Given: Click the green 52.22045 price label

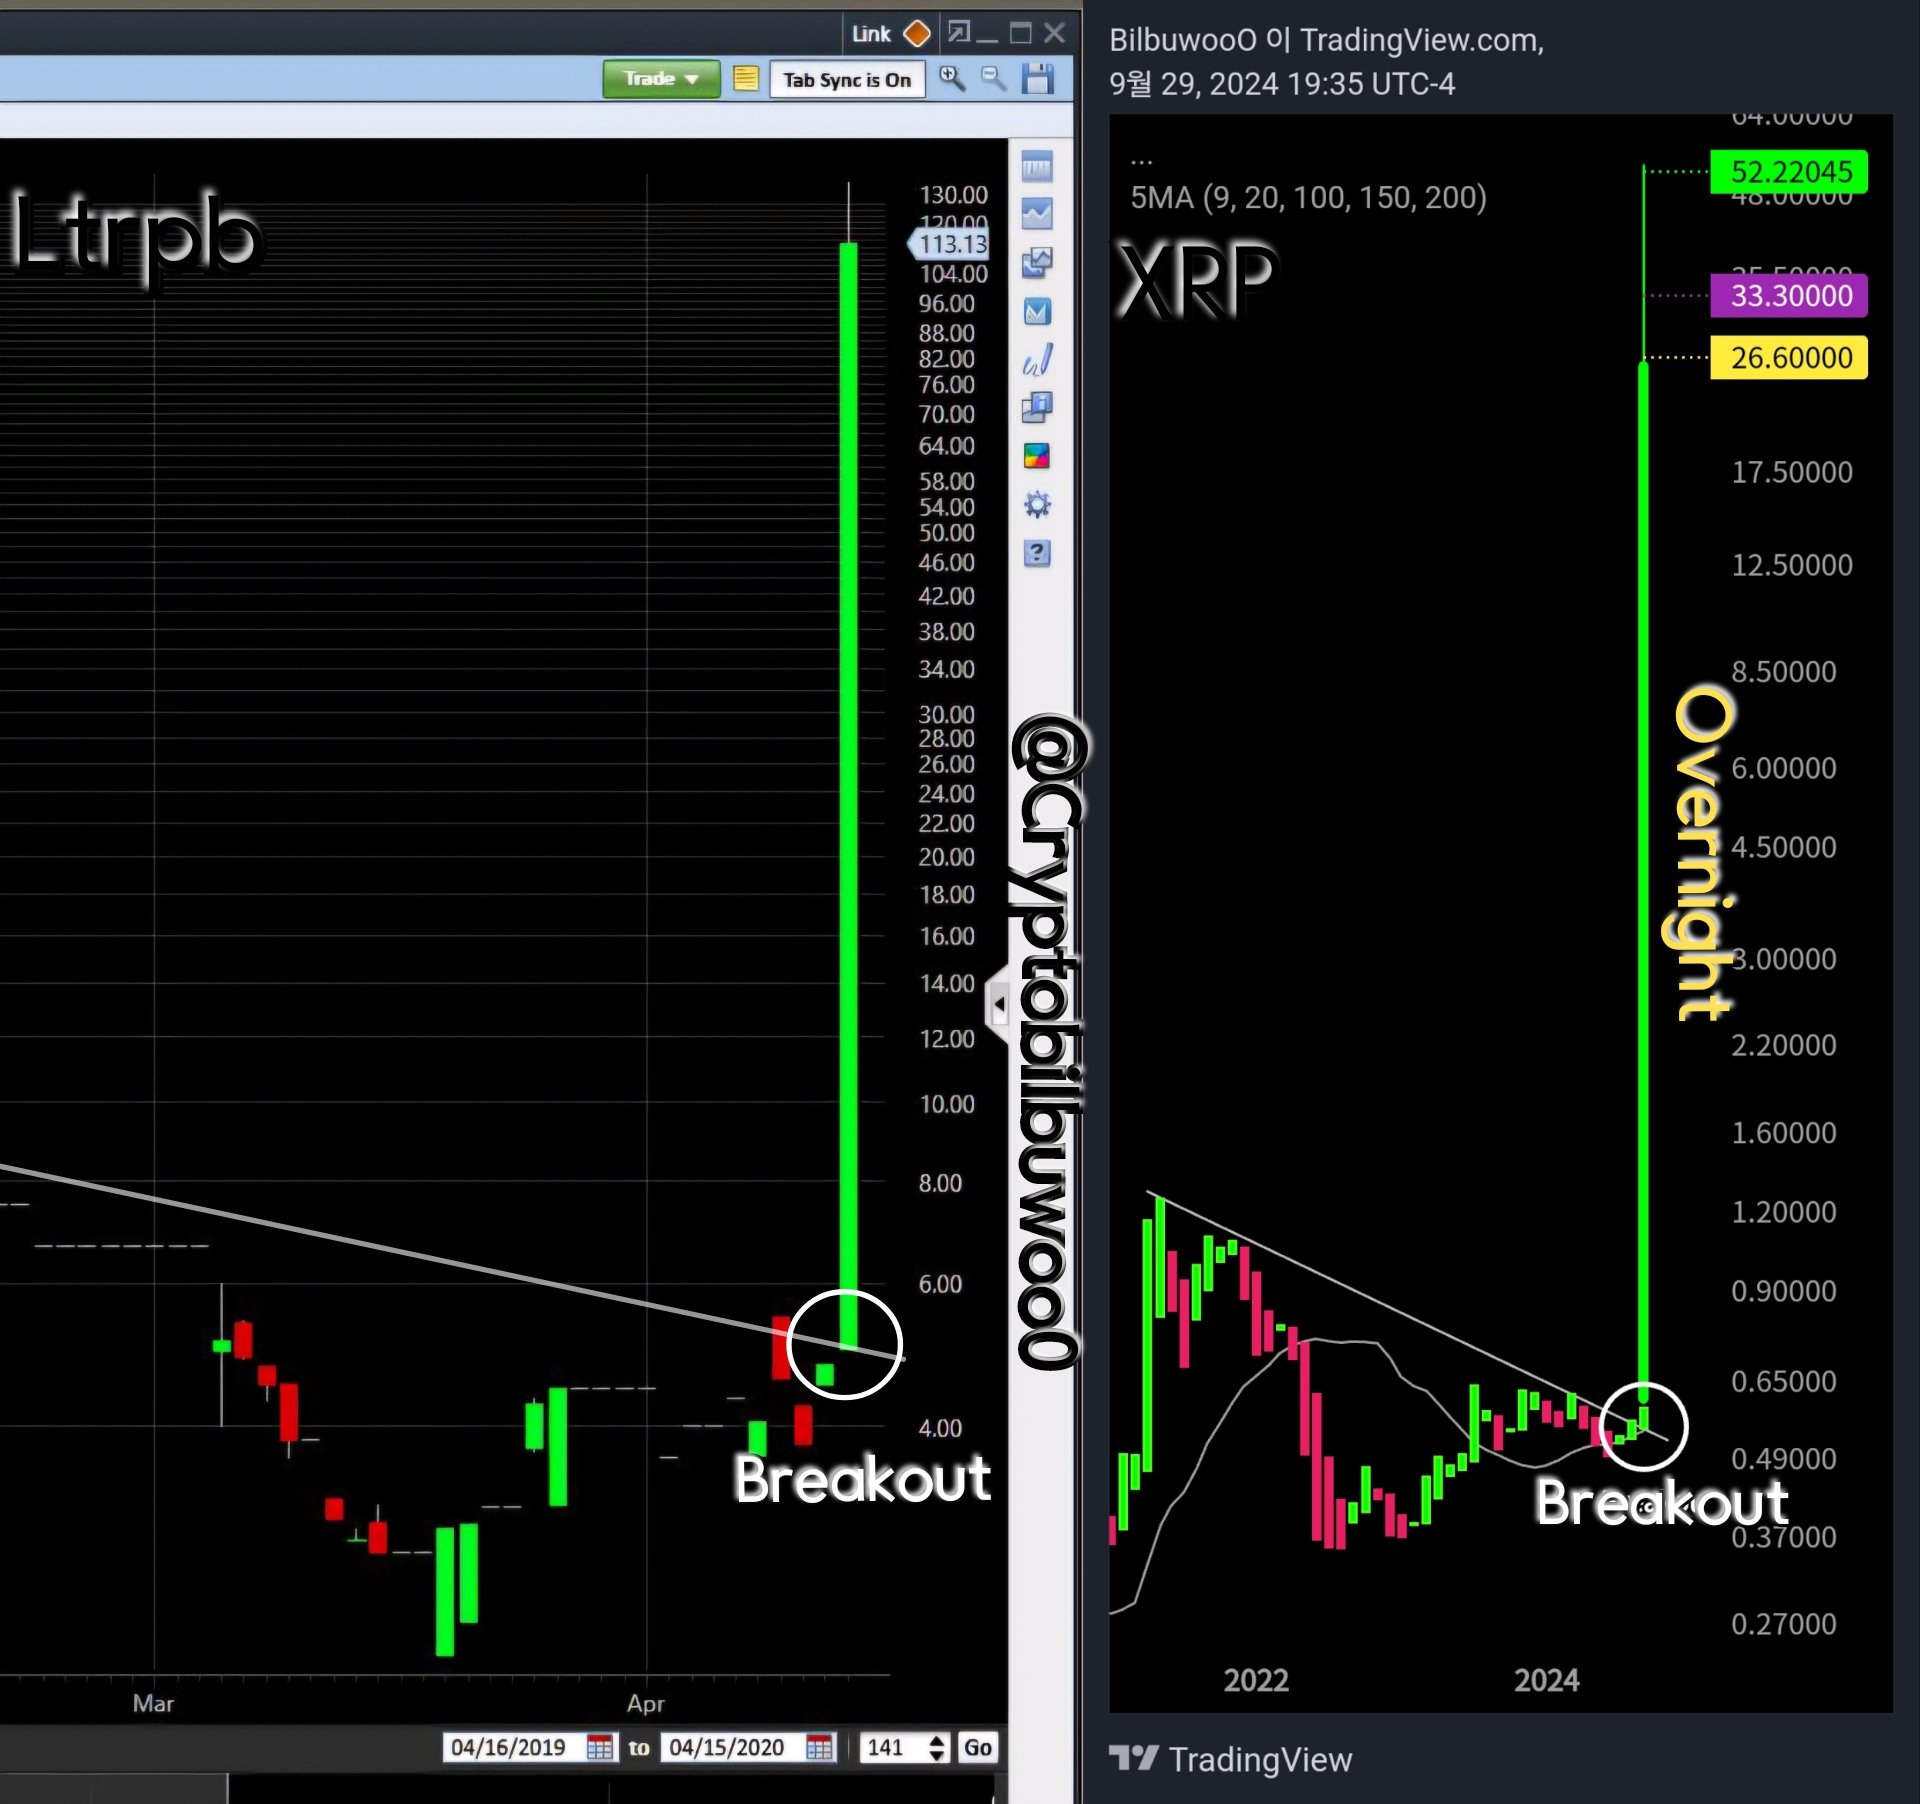Looking at the screenshot, I should (x=1789, y=172).
